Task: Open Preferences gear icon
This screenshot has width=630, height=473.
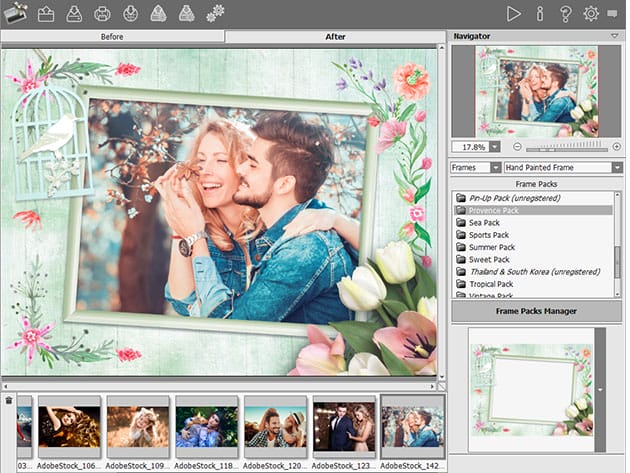Action: [x=591, y=14]
